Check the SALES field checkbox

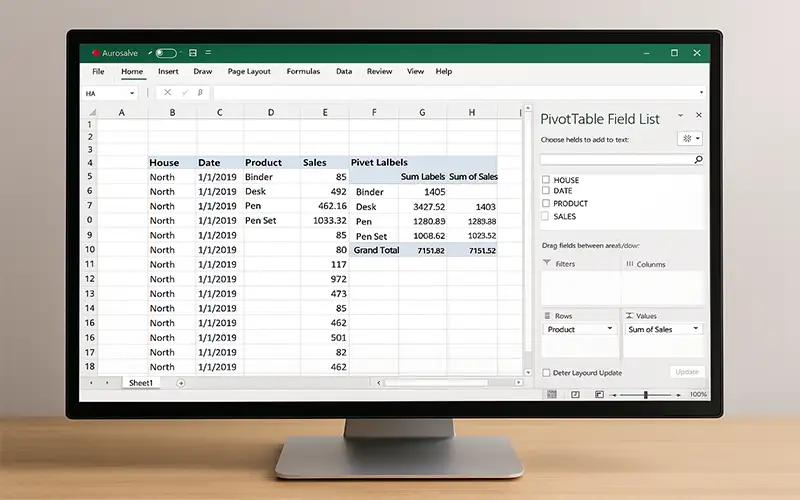pyautogui.click(x=545, y=216)
